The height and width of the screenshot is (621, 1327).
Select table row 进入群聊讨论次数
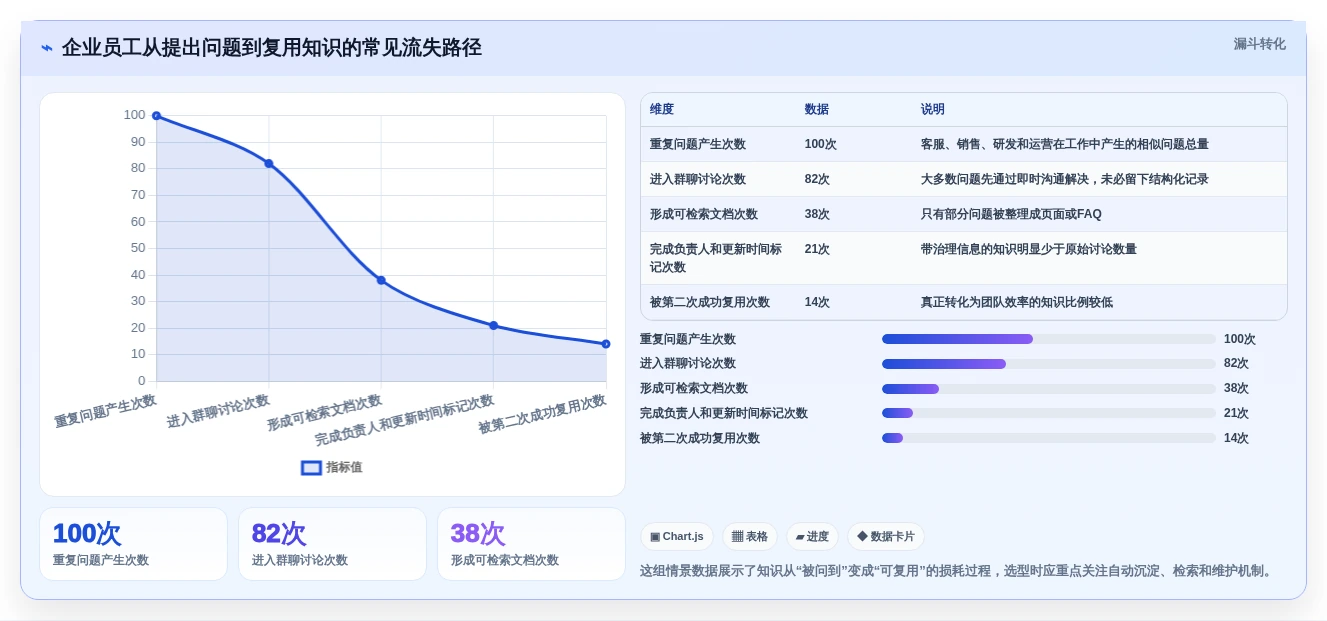[964, 179]
